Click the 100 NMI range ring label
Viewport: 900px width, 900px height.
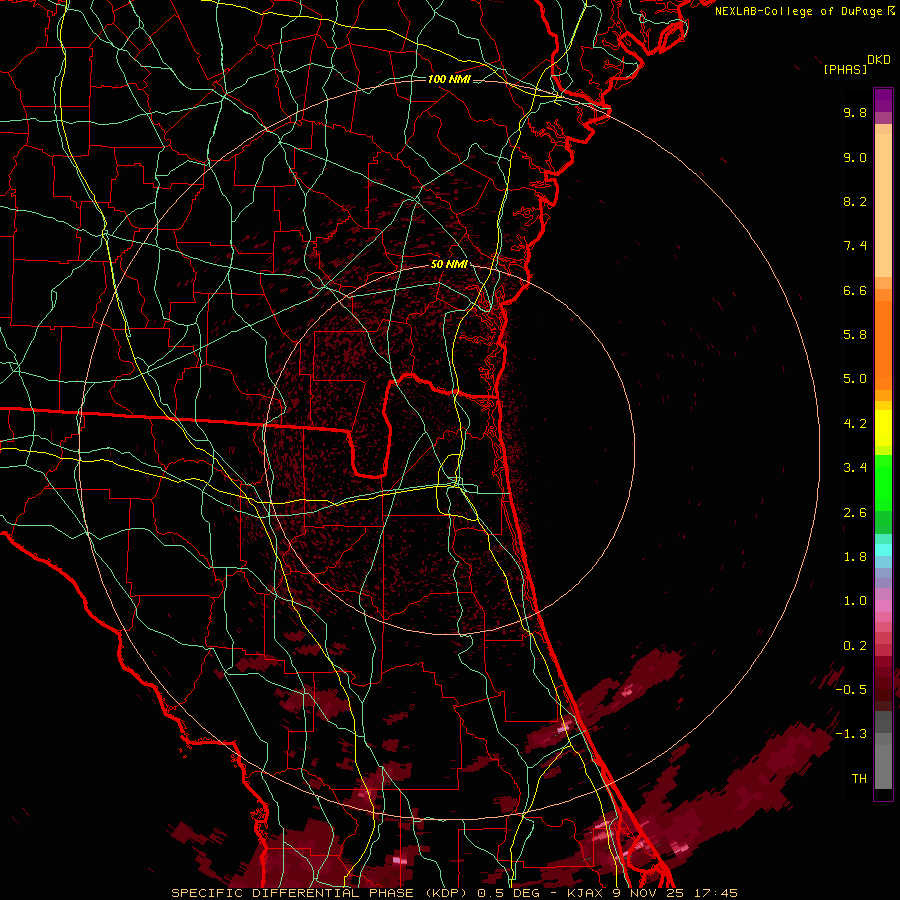(449, 79)
